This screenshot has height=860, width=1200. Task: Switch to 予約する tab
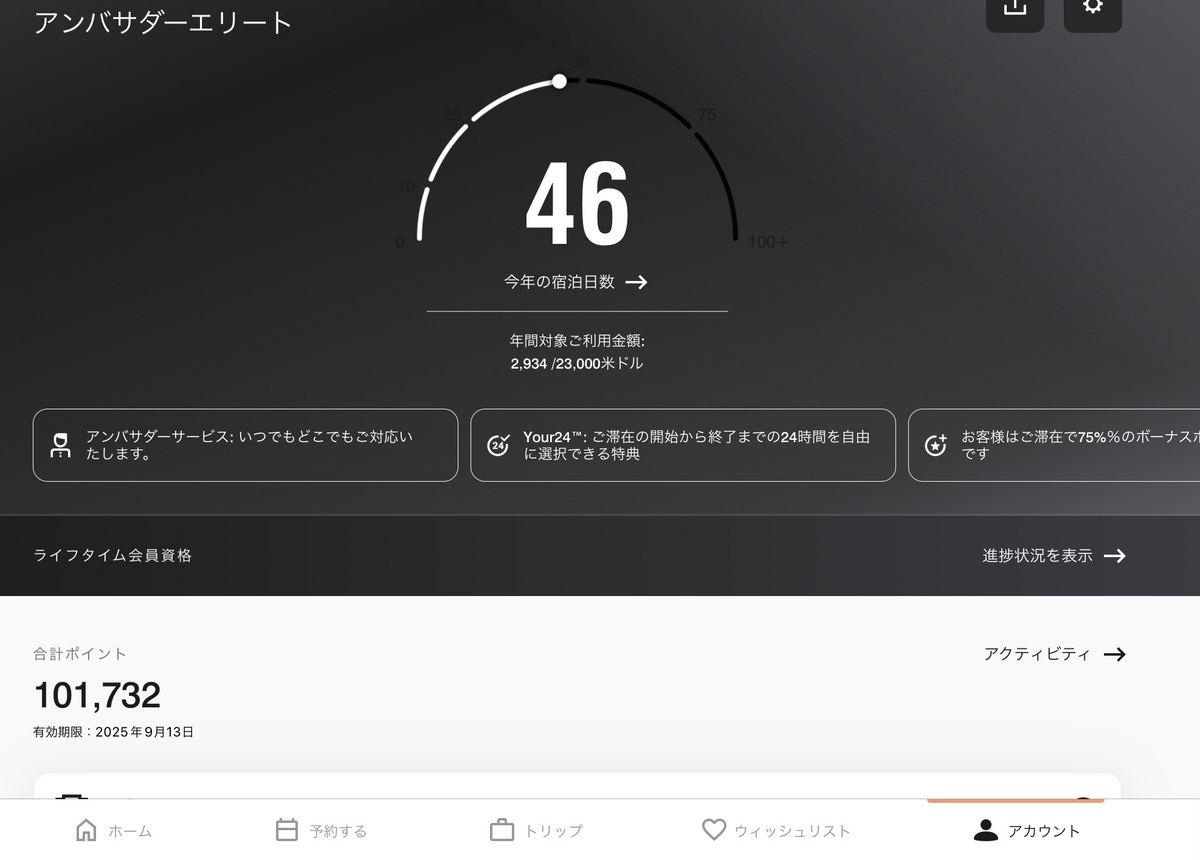pos(321,830)
